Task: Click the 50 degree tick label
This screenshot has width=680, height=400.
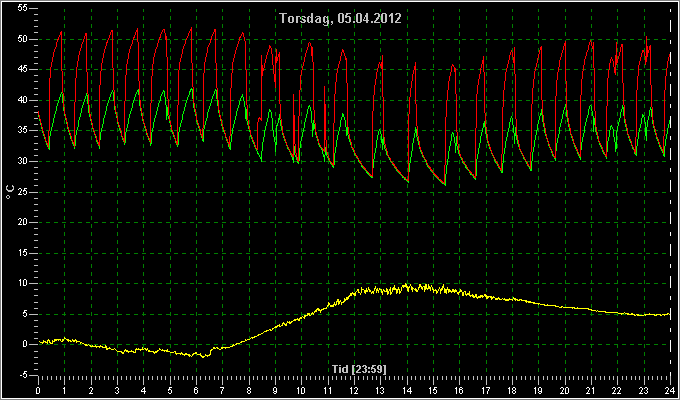Action: click(23, 39)
